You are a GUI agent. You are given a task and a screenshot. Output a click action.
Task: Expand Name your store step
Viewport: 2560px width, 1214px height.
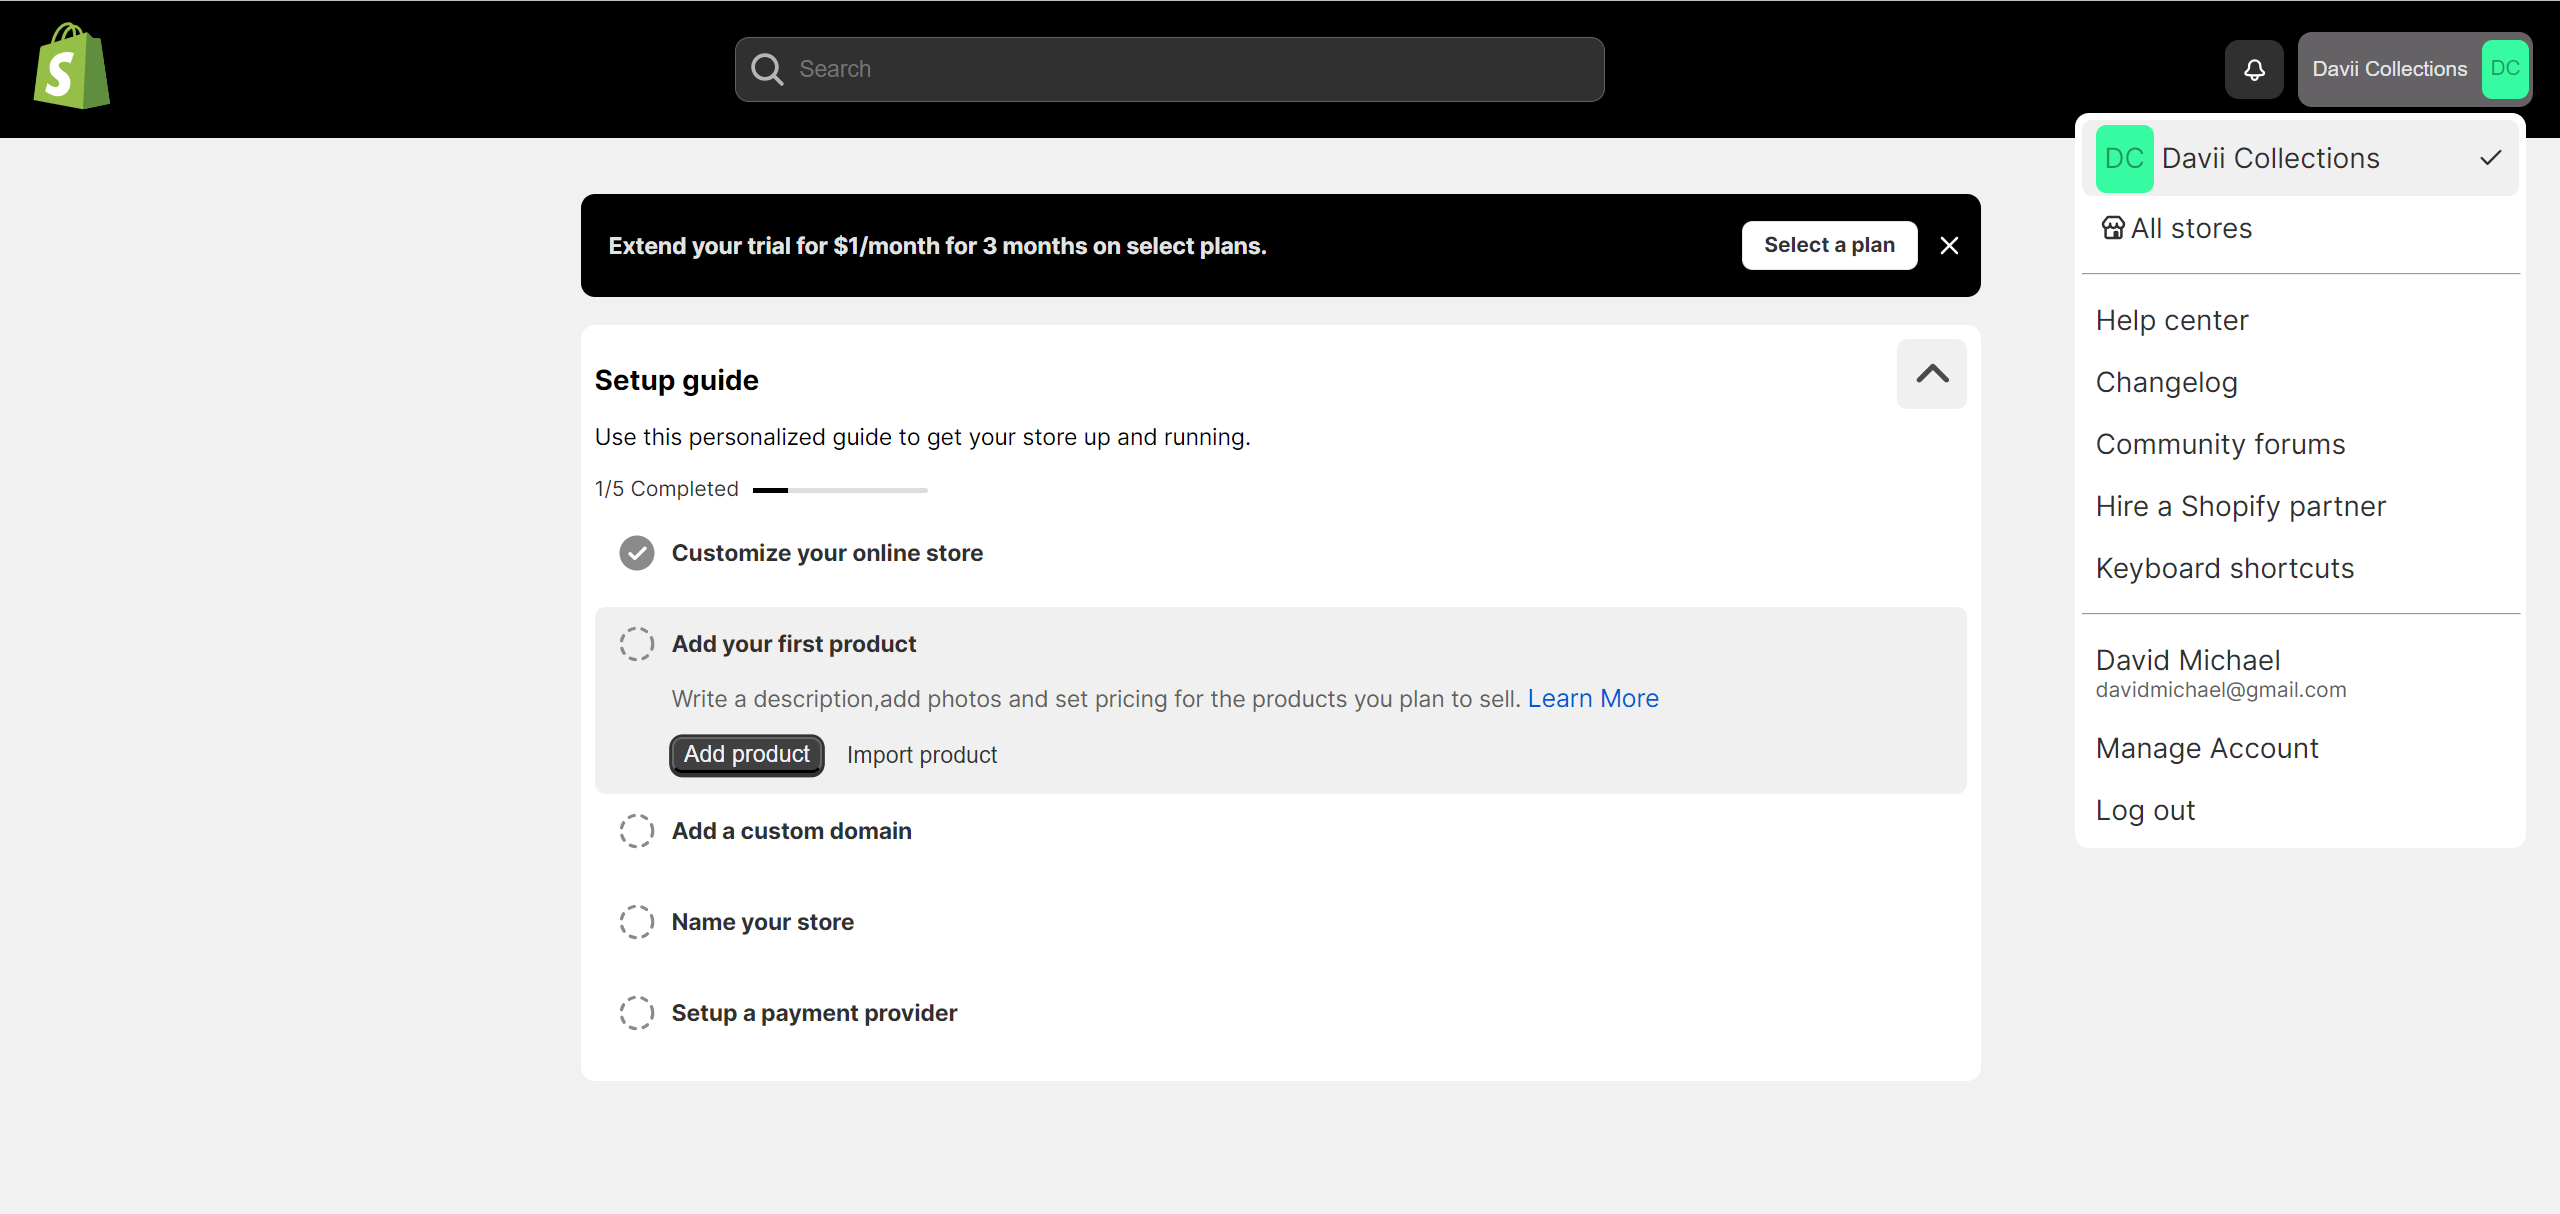[763, 922]
